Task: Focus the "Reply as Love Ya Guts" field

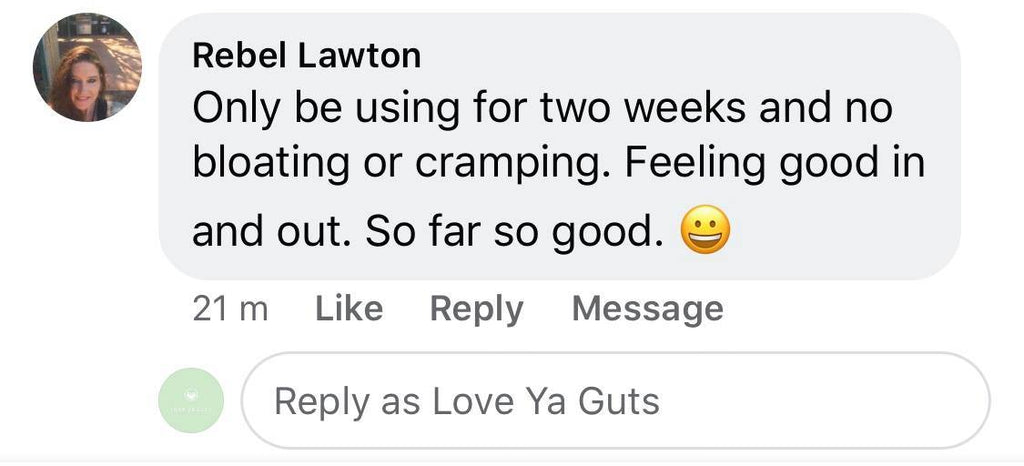Action: click(615, 402)
